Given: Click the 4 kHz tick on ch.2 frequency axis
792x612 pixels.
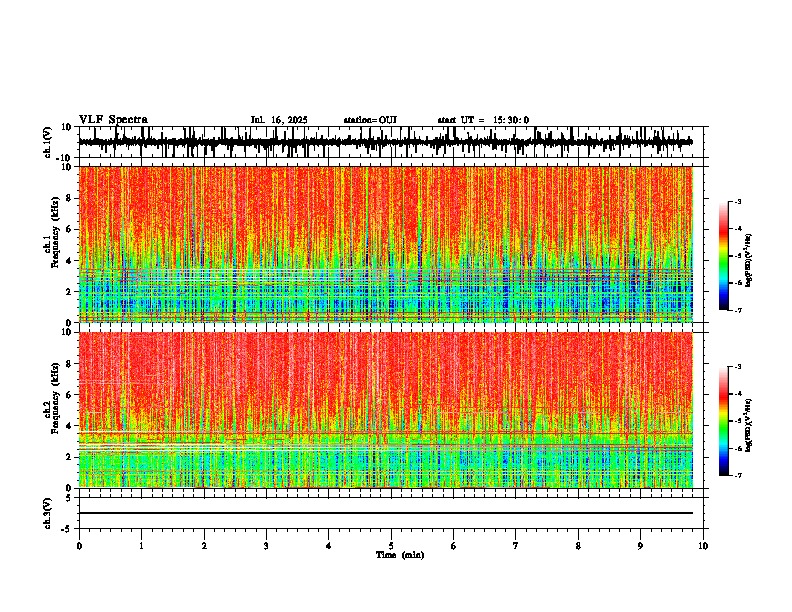Looking at the screenshot, I should coord(69,426).
